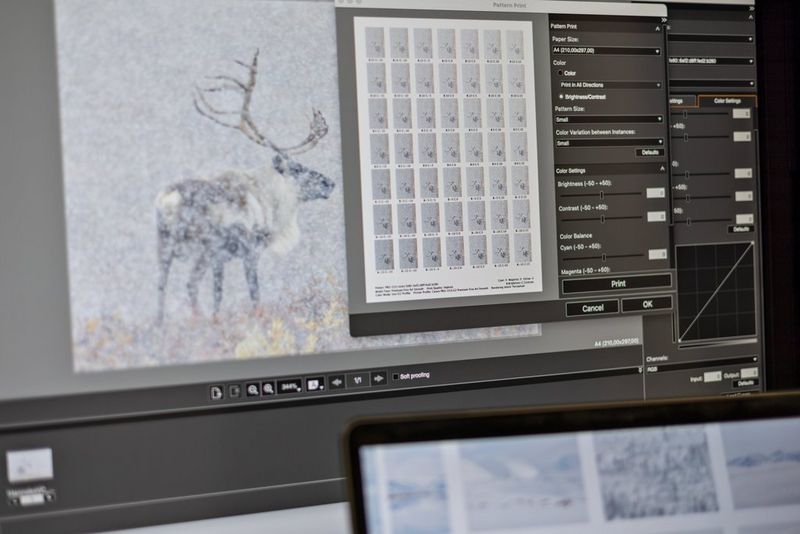The width and height of the screenshot is (800, 534).
Task: Open the zoom percentage dropdown
Action: tap(290, 387)
